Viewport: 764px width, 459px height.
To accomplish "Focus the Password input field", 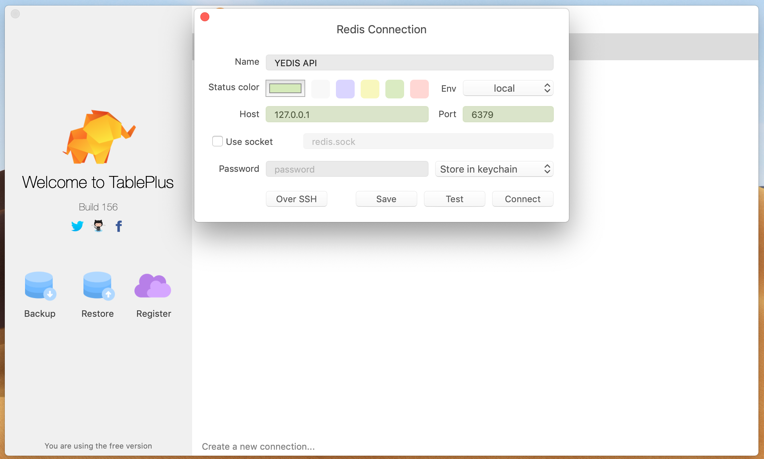I will tap(347, 169).
